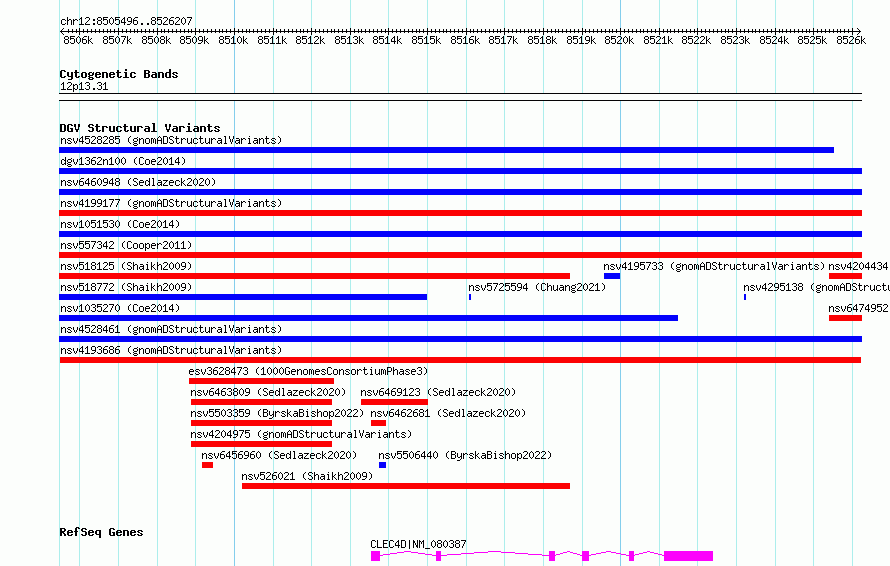Open the CLEC4D|NM_080387 gene label
This screenshot has width=890, height=566.
tap(418, 544)
